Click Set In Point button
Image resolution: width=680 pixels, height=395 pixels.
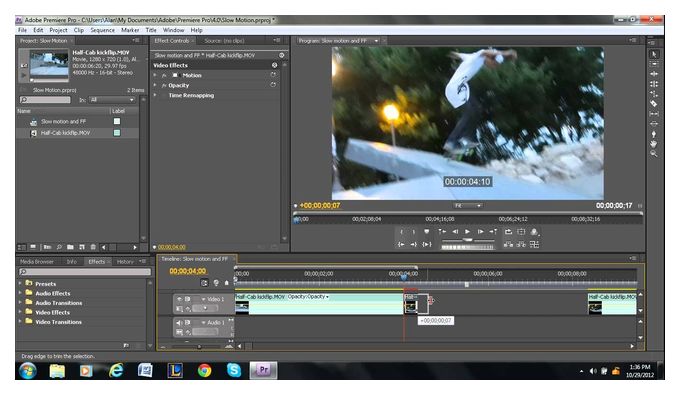(402, 232)
